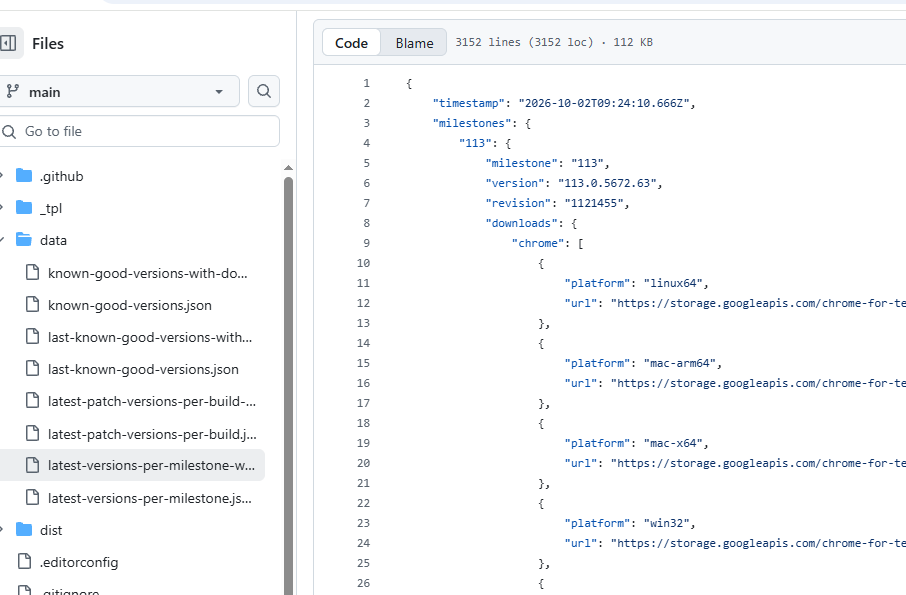Click the file icon beside latest-versions-per-milestone.js...

pyautogui.click(x=32, y=497)
